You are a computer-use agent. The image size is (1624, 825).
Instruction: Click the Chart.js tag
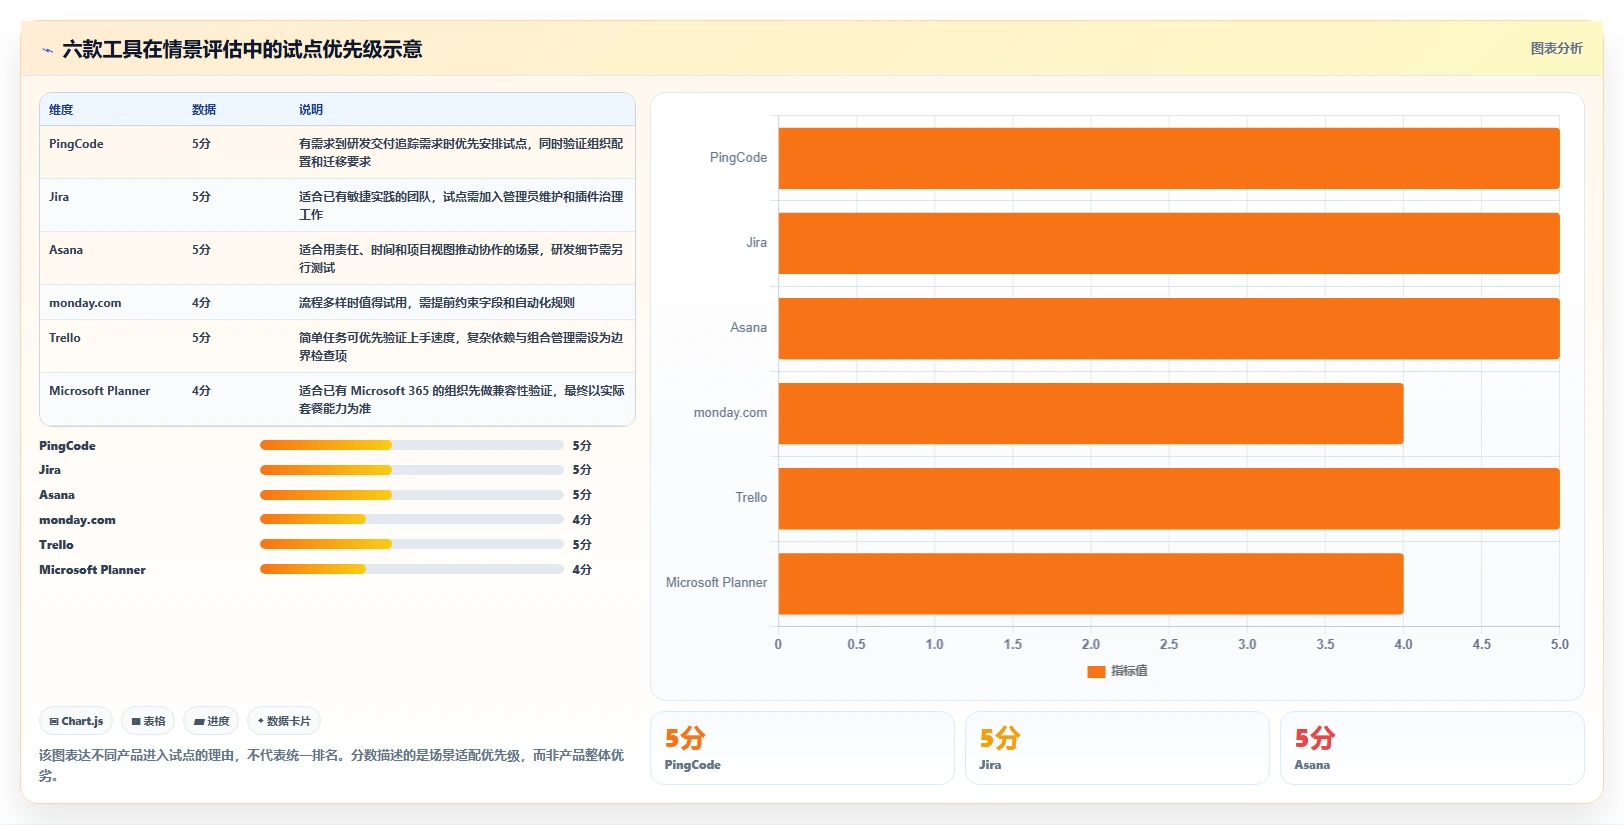click(76, 721)
